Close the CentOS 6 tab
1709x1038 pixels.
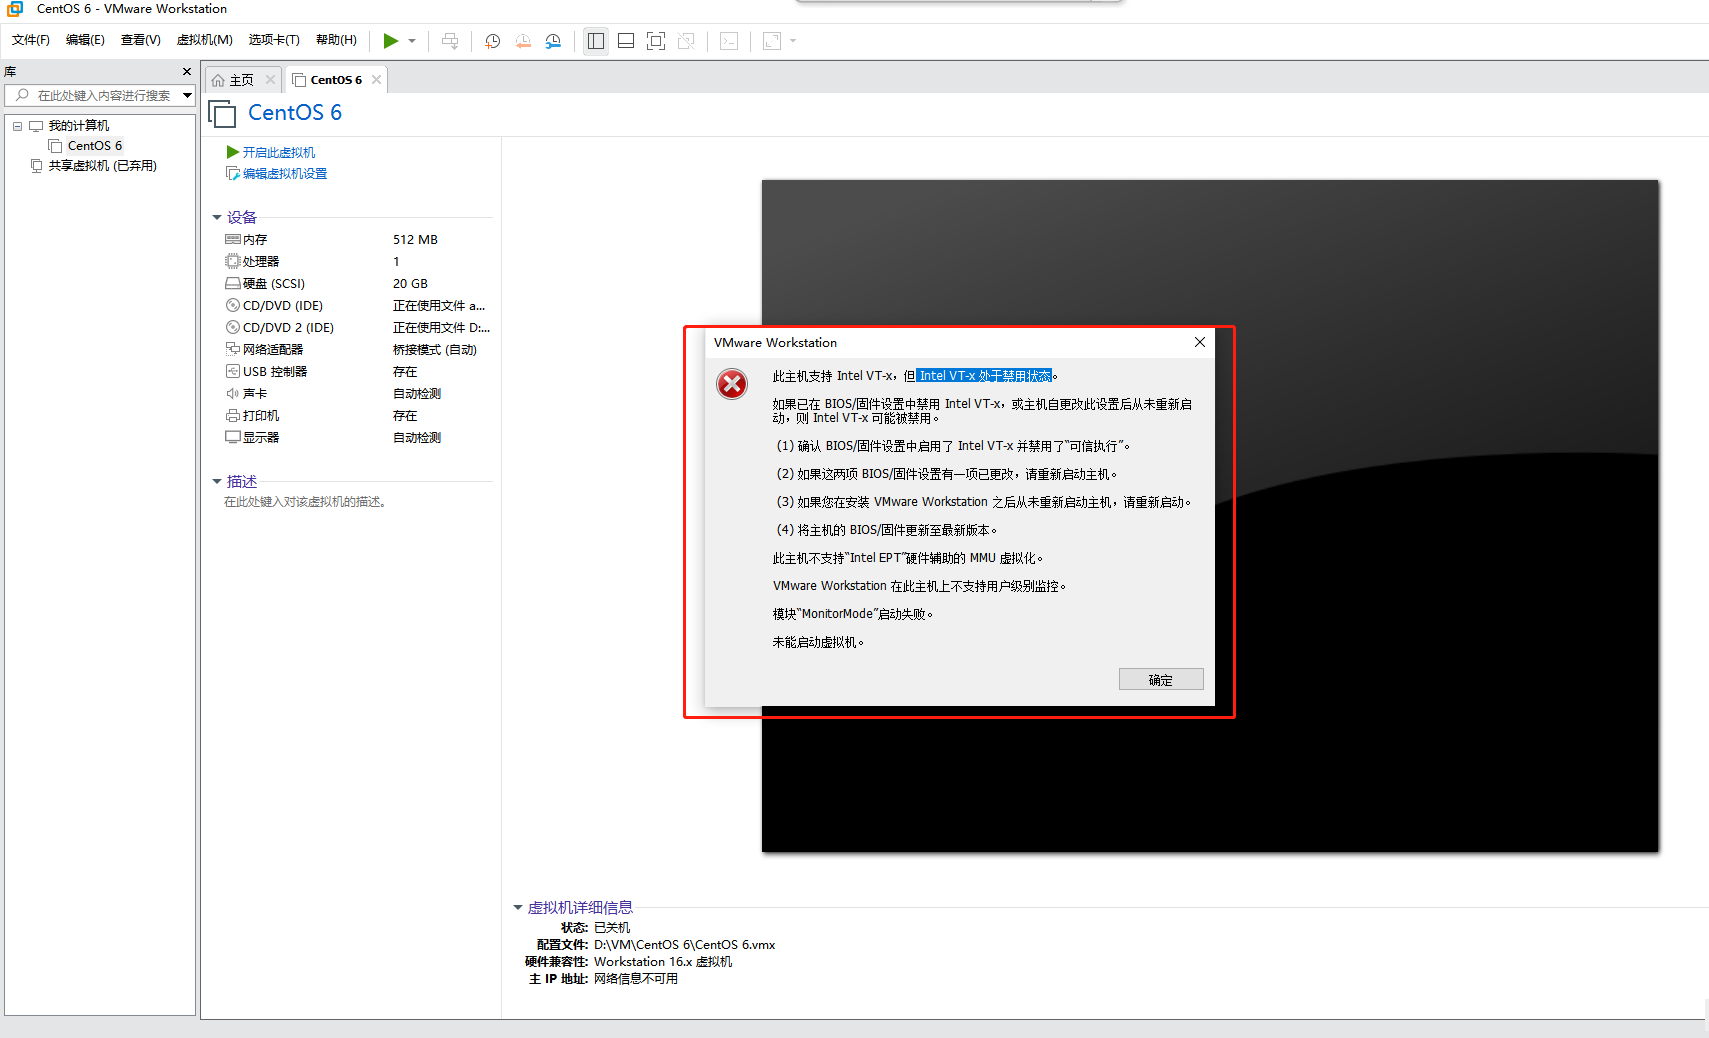(376, 80)
